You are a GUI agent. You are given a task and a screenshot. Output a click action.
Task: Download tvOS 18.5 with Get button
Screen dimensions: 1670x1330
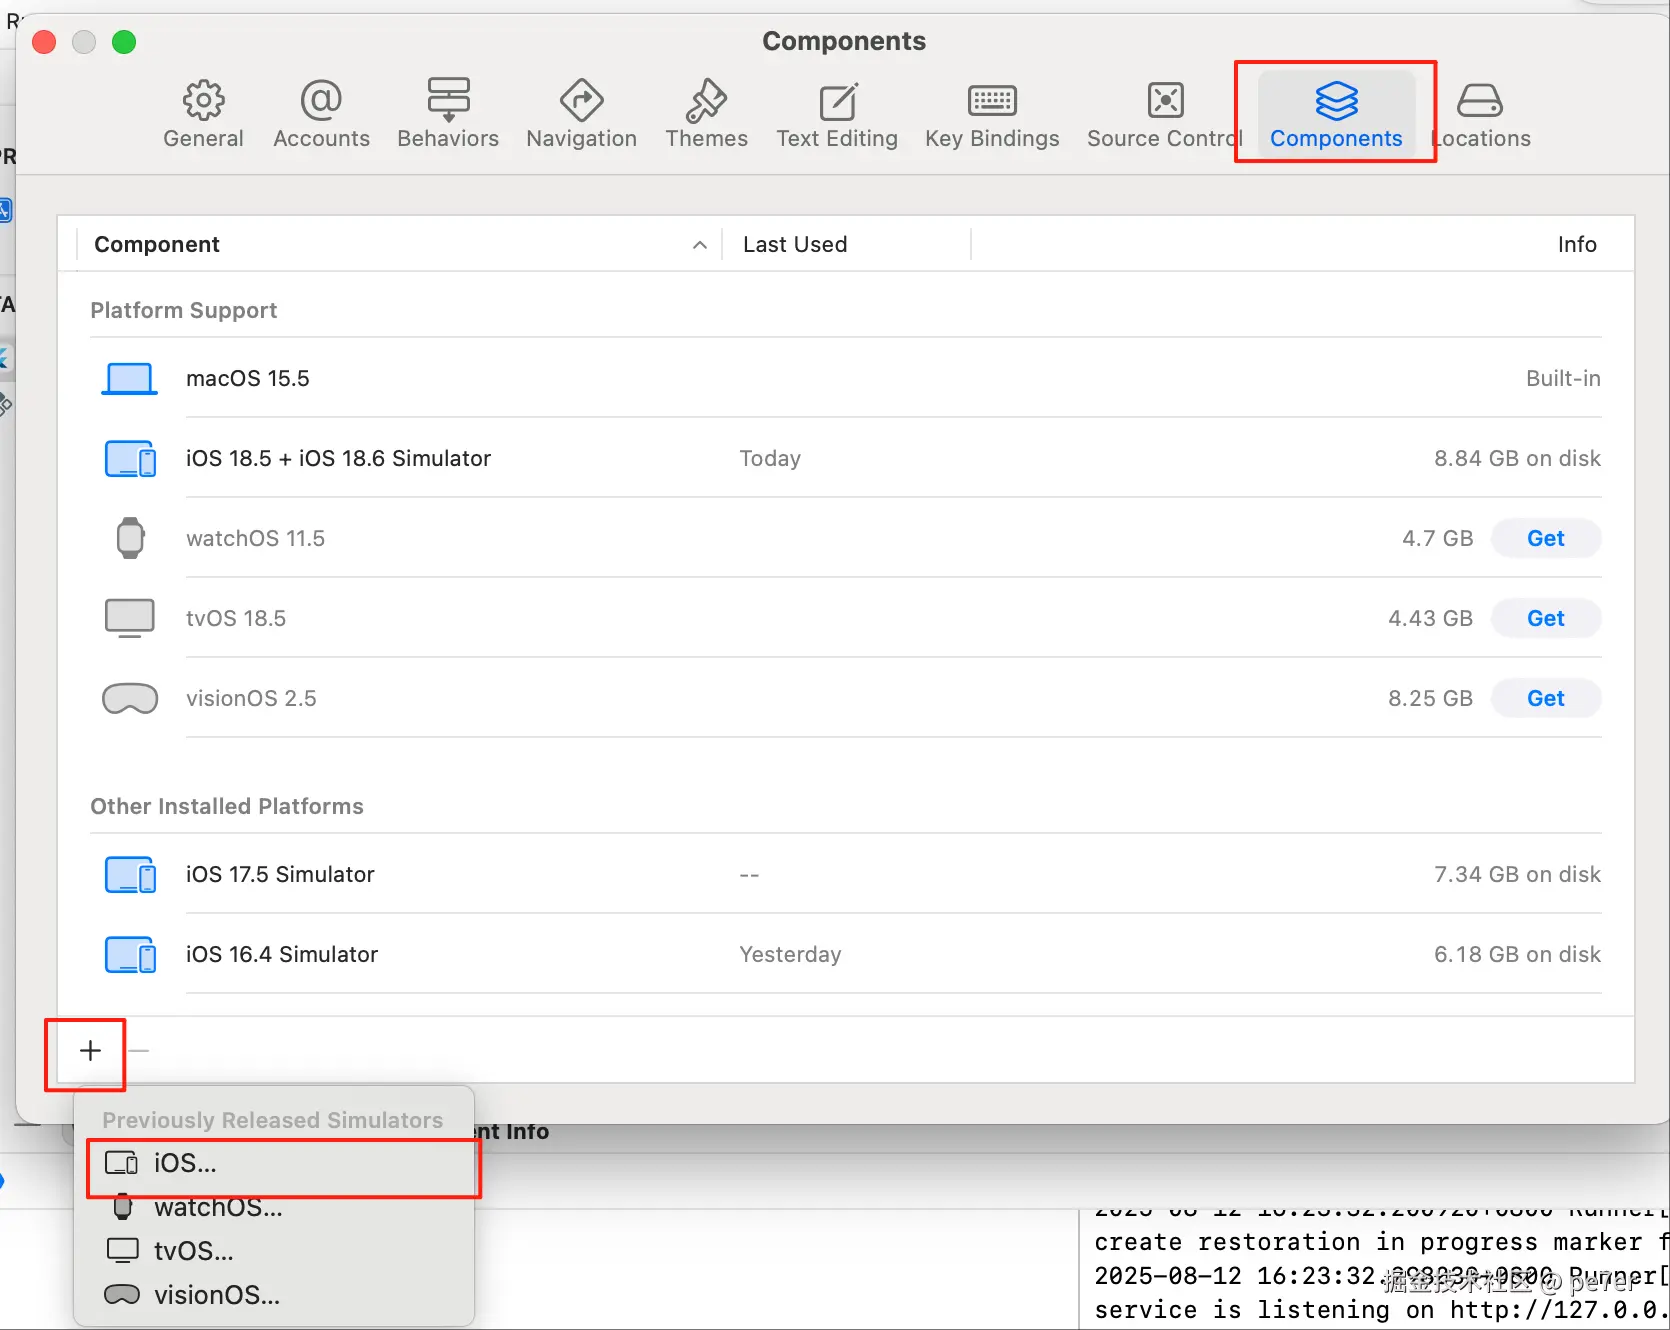tap(1545, 618)
